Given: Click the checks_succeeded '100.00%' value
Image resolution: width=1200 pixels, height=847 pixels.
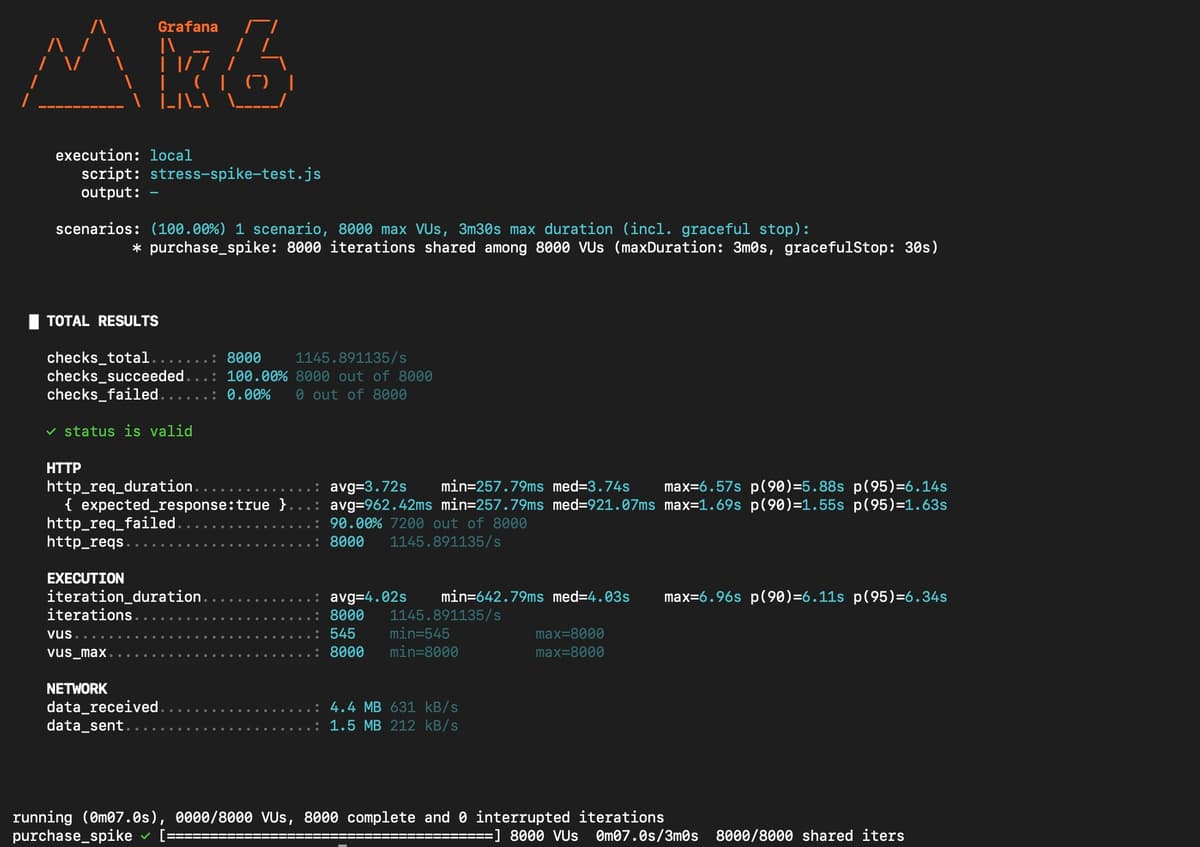Looking at the screenshot, I should 257,376.
